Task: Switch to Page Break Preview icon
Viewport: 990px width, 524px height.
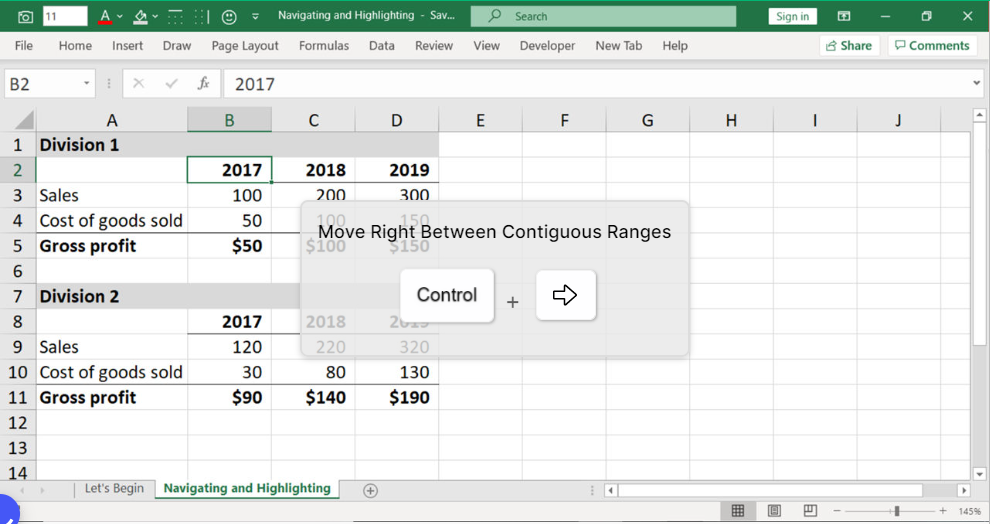Action: (x=810, y=510)
